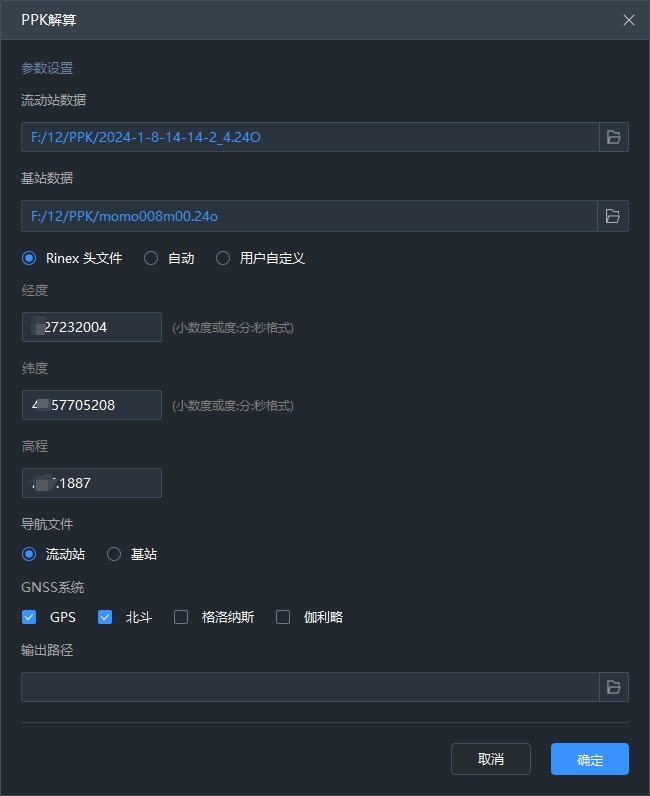Toggle the 北斗 checkbox

tap(105, 617)
